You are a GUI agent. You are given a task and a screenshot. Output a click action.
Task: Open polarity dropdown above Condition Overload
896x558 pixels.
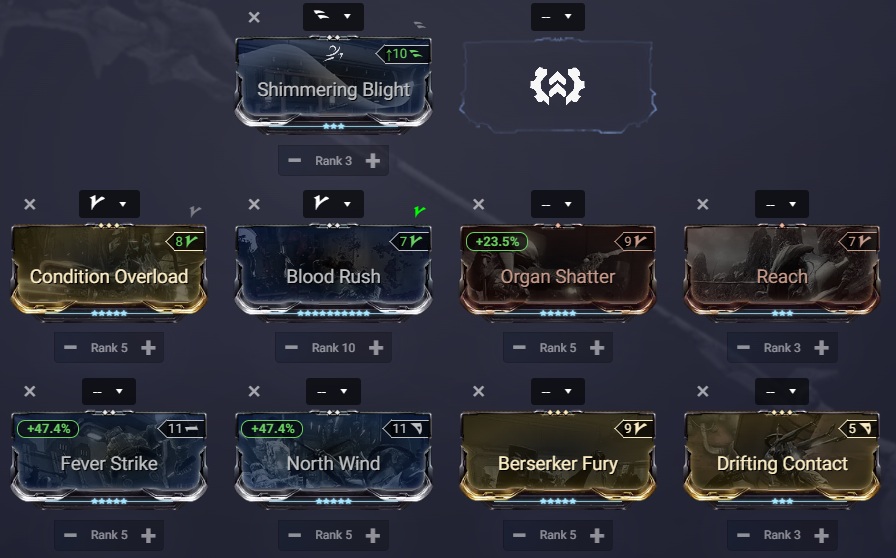[x=109, y=204]
